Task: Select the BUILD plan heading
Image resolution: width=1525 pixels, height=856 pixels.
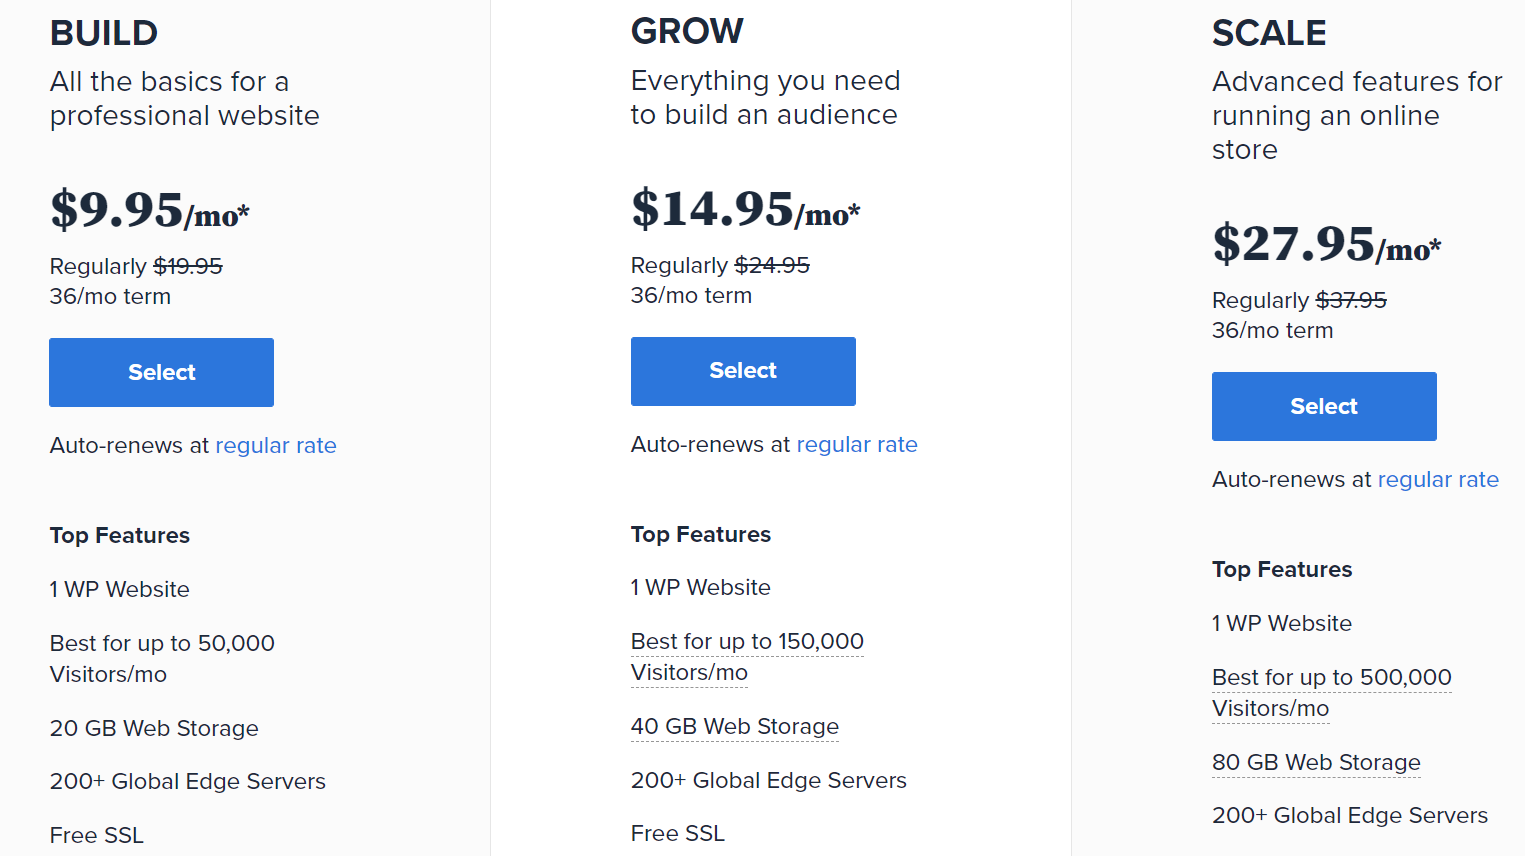Action: 103,32
